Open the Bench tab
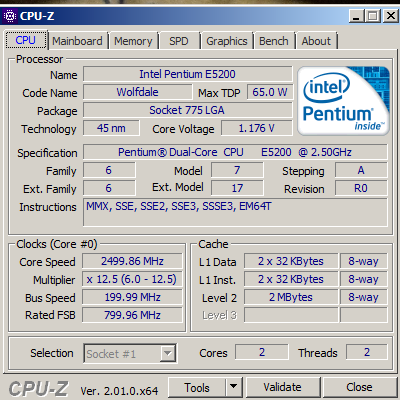 coord(274,41)
